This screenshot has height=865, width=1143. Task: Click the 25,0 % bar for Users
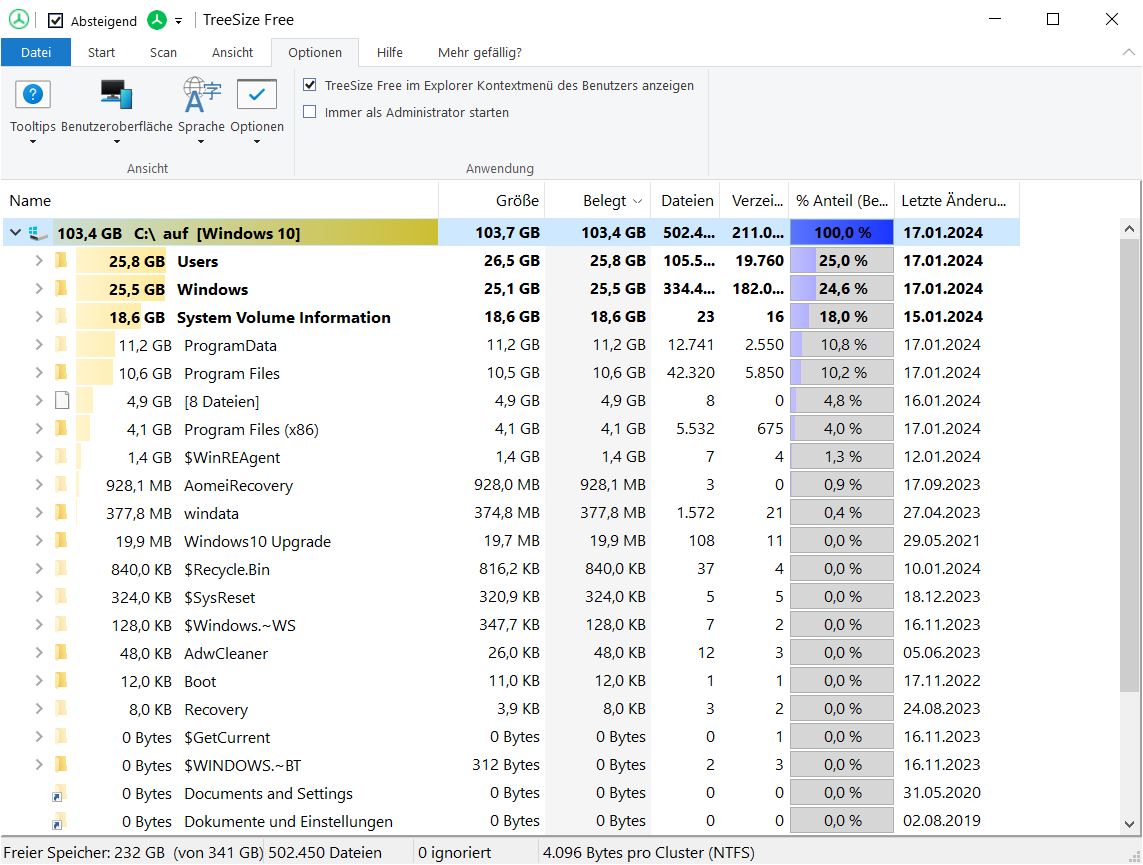842,260
